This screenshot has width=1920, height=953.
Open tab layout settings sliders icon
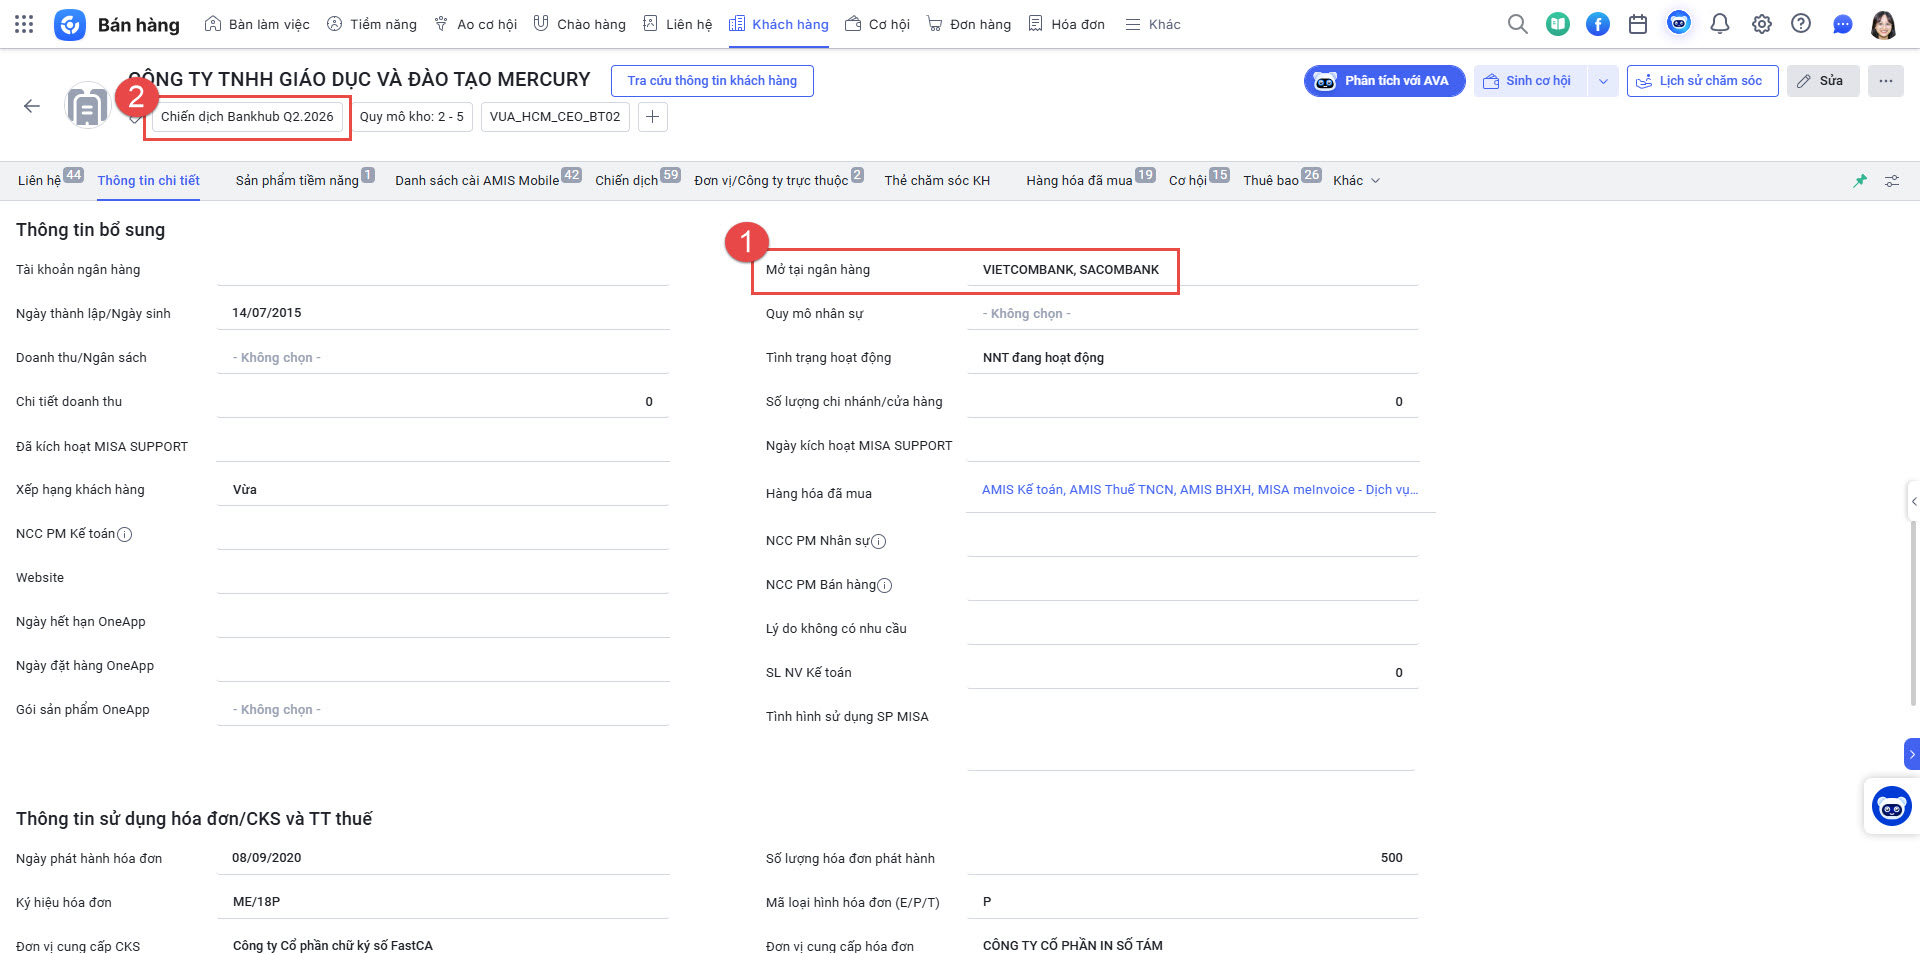click(x=1891, y=181)
